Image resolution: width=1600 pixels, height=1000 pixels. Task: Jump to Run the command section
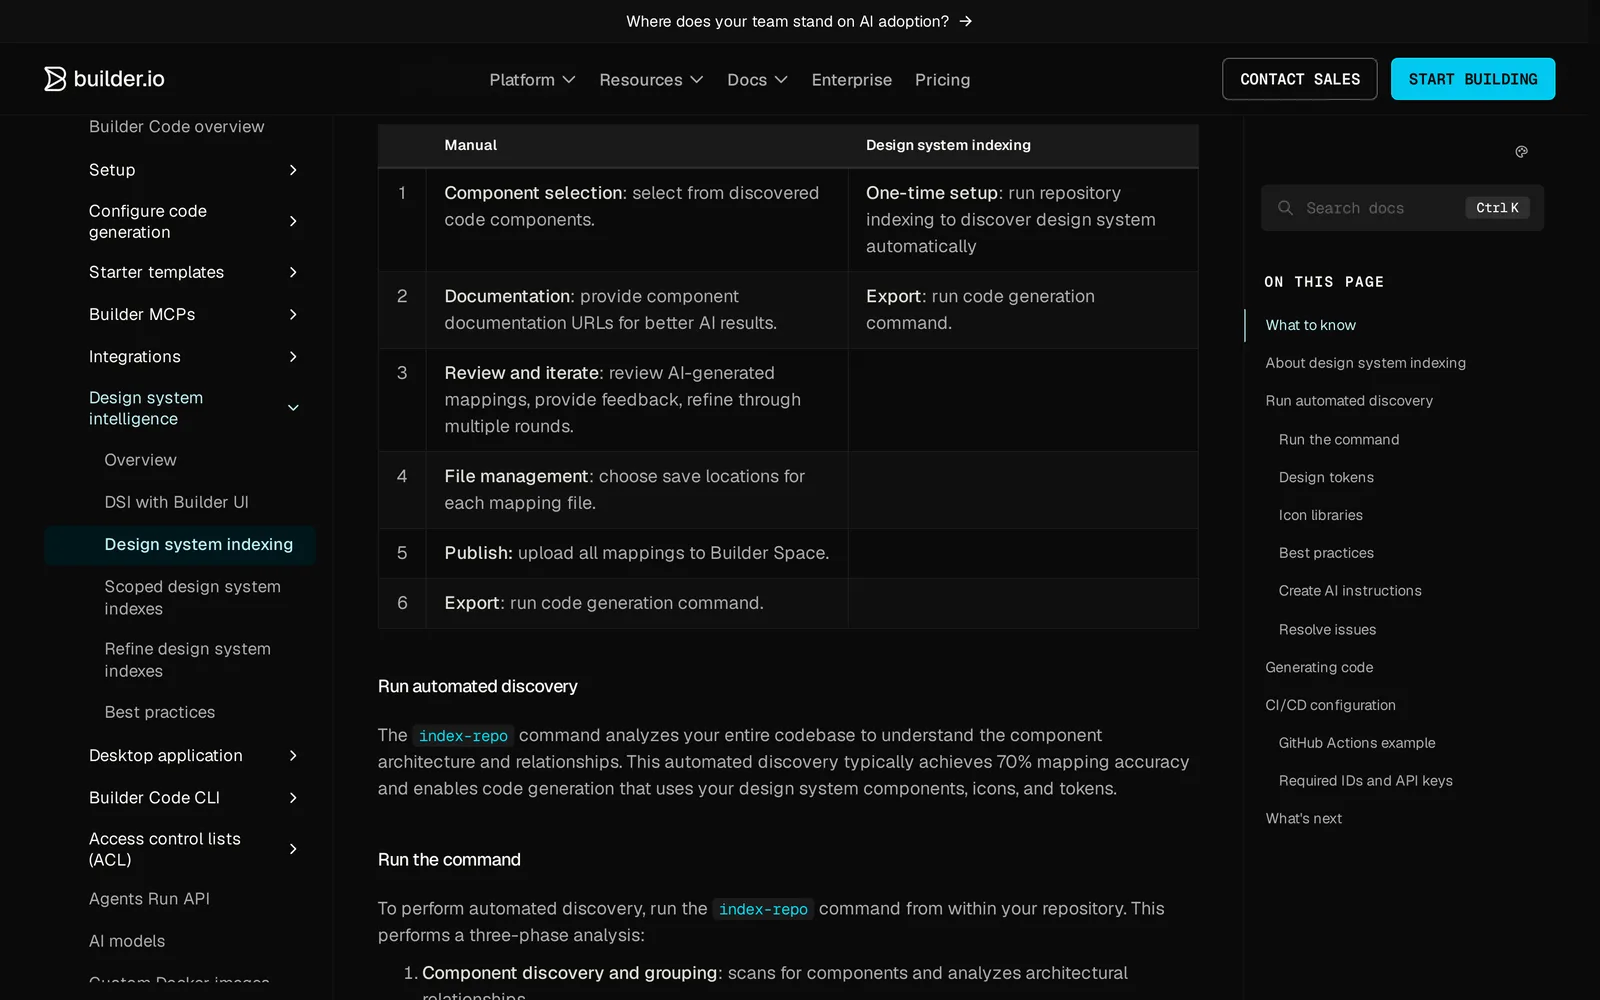(1338, 440)
